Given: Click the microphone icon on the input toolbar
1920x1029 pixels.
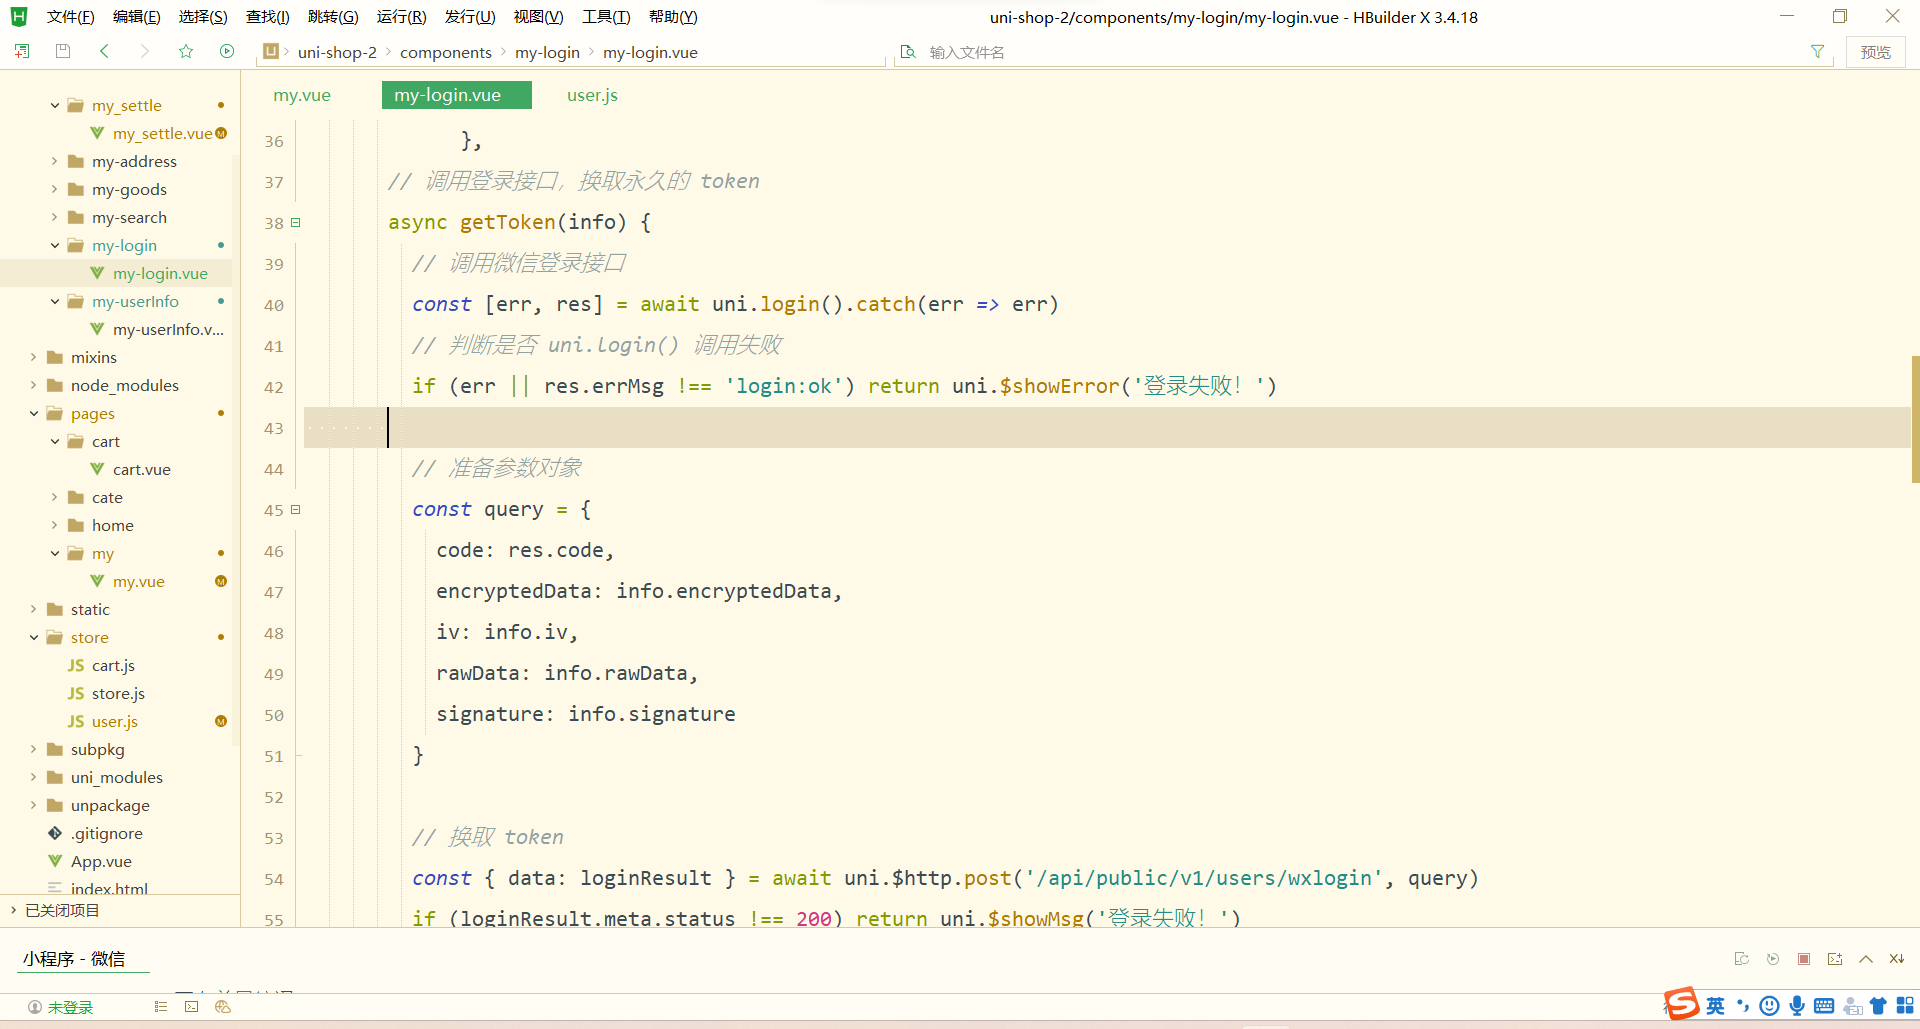Looking at the screenshot, I should (1797, 1006).
